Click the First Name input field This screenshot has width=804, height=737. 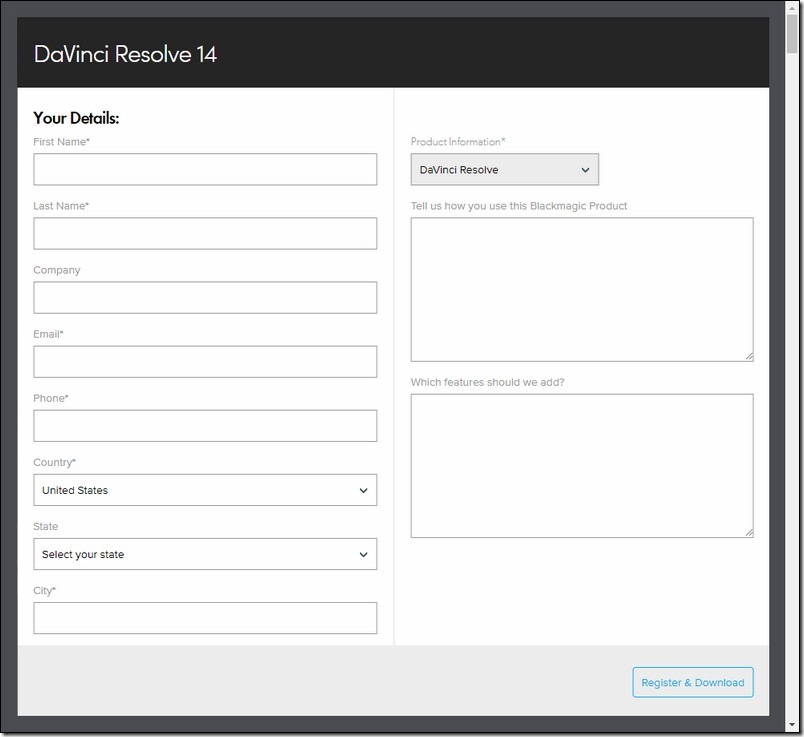tap(205, 169)
